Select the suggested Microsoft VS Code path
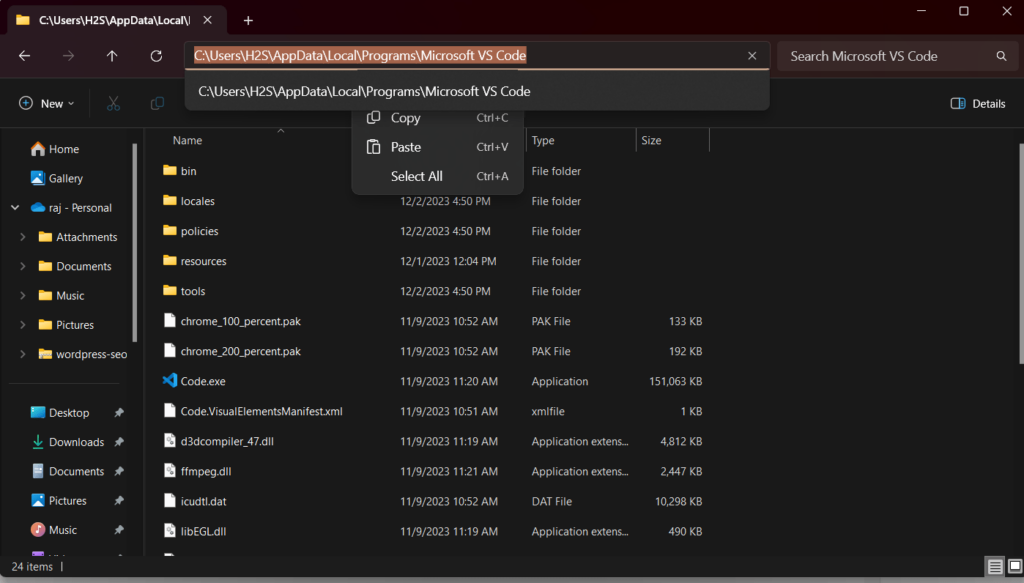 pos(364,91)
